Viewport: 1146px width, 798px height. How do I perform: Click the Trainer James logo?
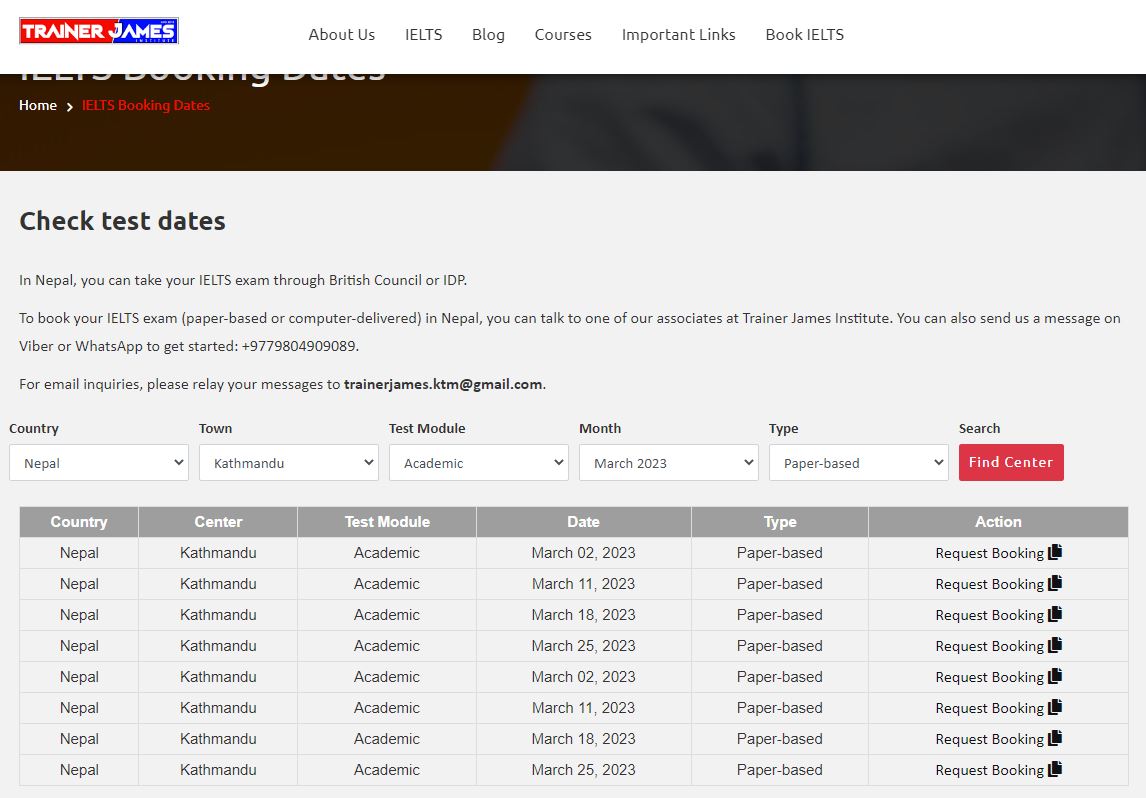point(98,31)
